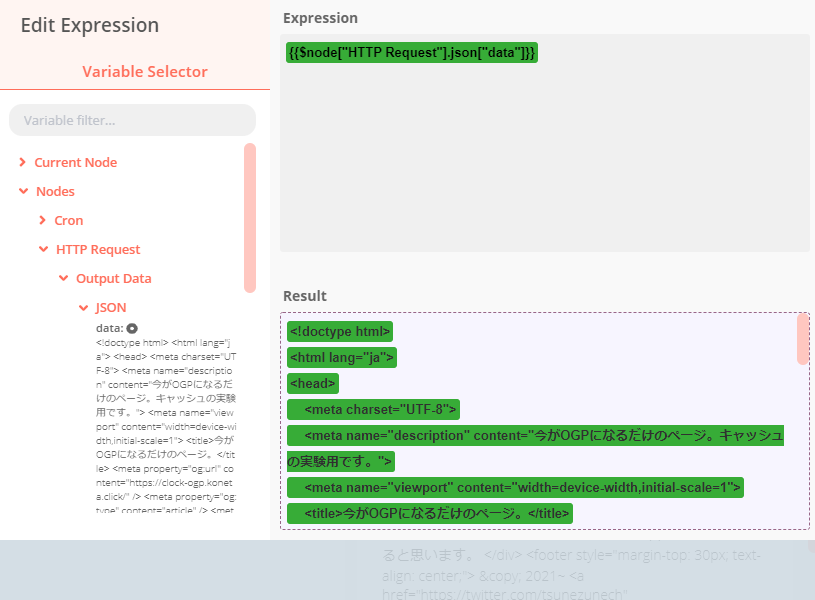Screen dimensions: 815x600
Task: Click the Result panel vertical scrollbar
Action: tap(802, 340)
